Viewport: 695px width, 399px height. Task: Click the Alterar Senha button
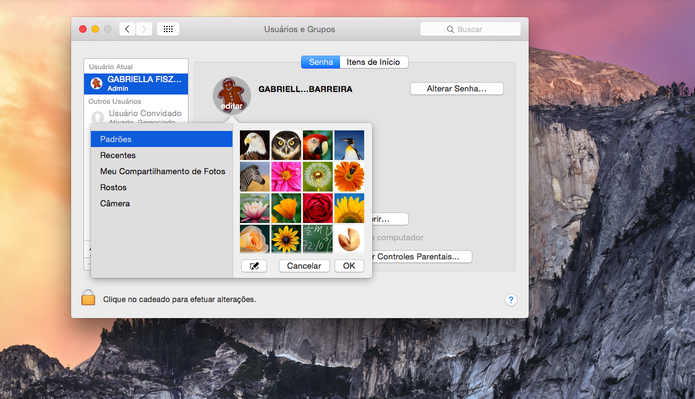(x=457, y=89)
